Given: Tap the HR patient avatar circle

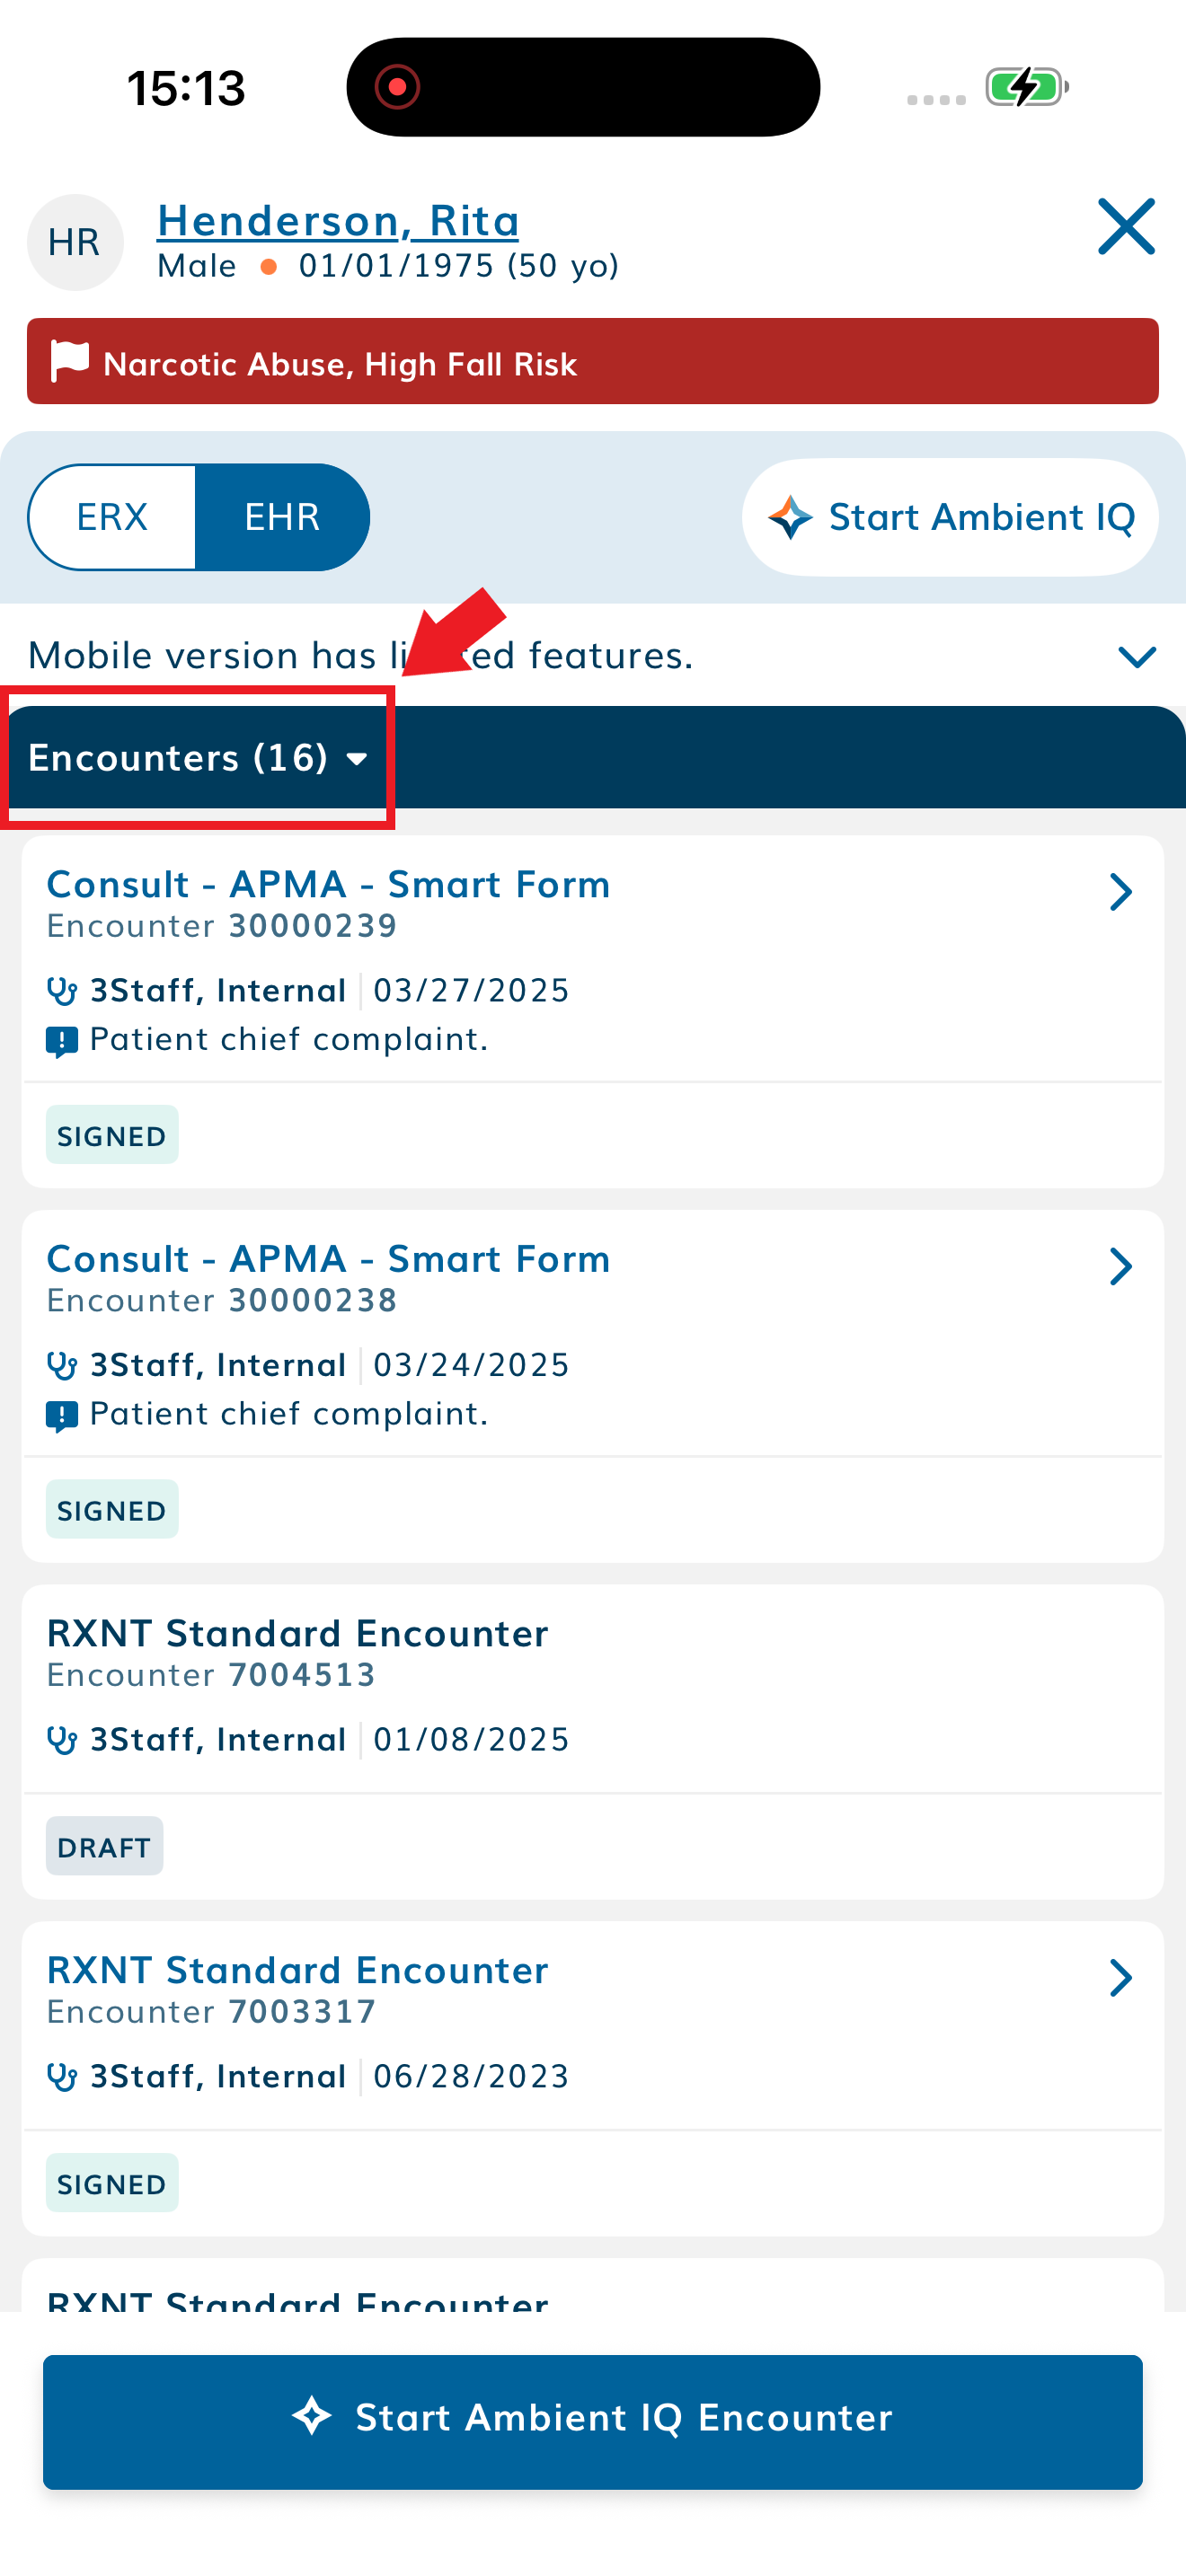Looking at the screenshot, I should (x=75, y=242).
